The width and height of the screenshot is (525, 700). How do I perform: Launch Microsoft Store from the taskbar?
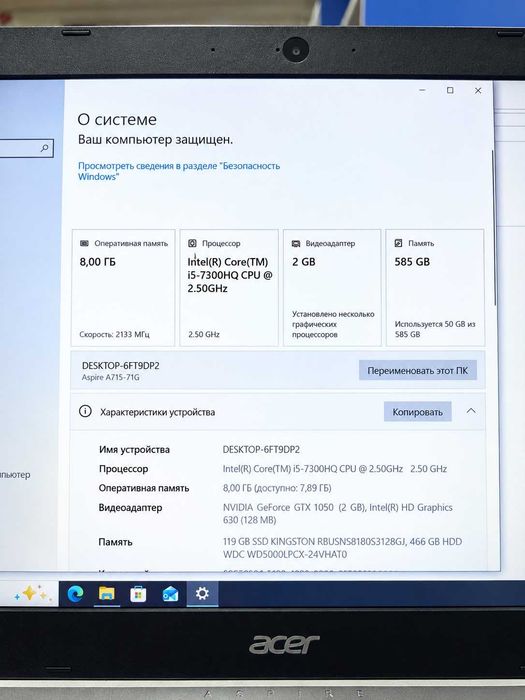(x=138, y=594)
